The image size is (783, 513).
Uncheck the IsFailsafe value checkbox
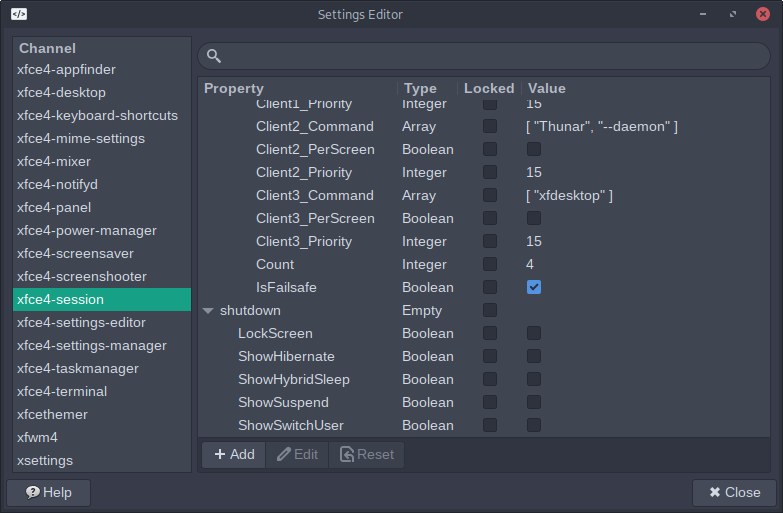pos(534,288)
